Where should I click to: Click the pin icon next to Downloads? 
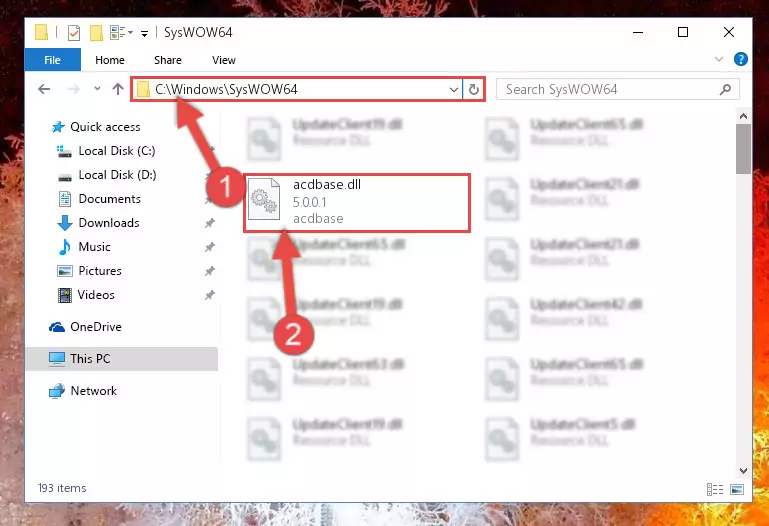209,223
